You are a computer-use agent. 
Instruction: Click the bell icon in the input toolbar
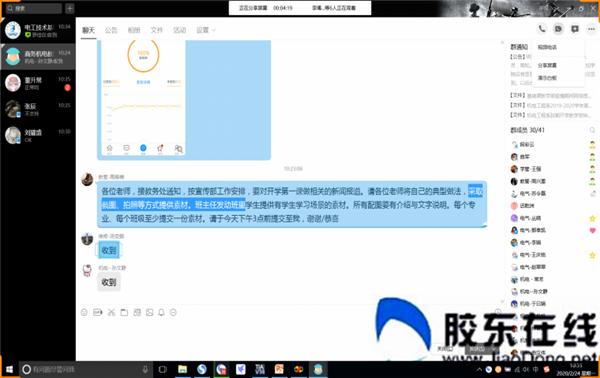[161, 313]
